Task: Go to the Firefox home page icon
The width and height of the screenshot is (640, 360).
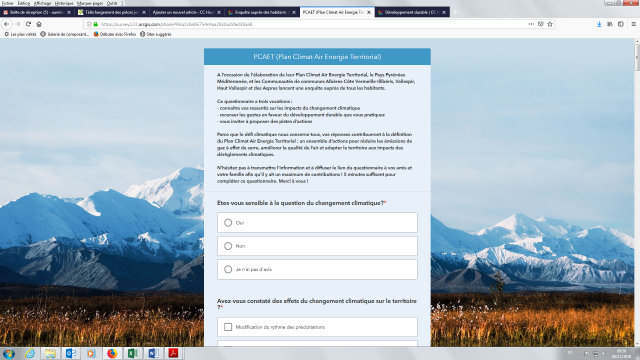Action: [39, 24]
